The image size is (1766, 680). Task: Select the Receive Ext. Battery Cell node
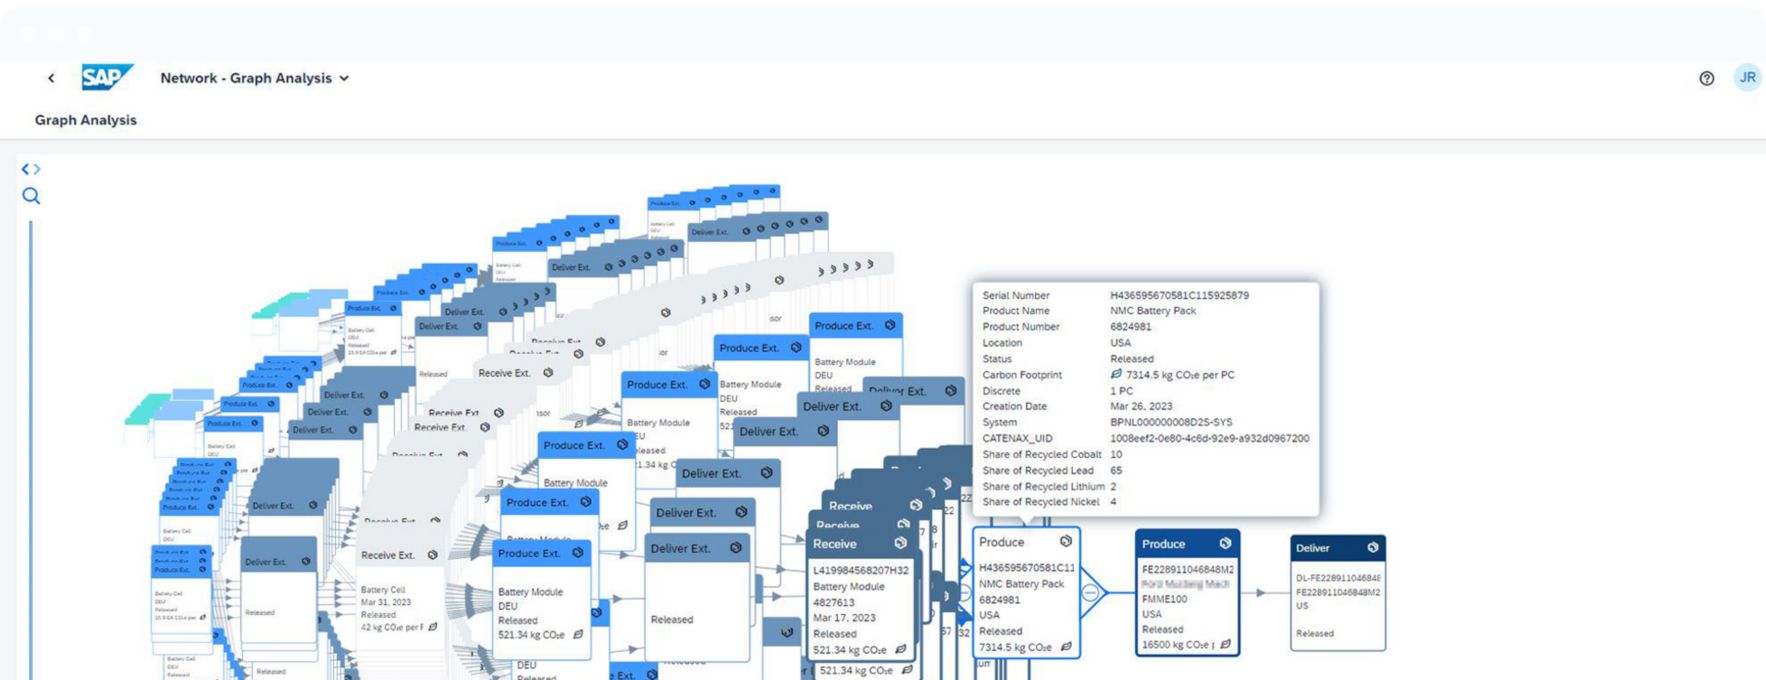[x=400, y=600]
